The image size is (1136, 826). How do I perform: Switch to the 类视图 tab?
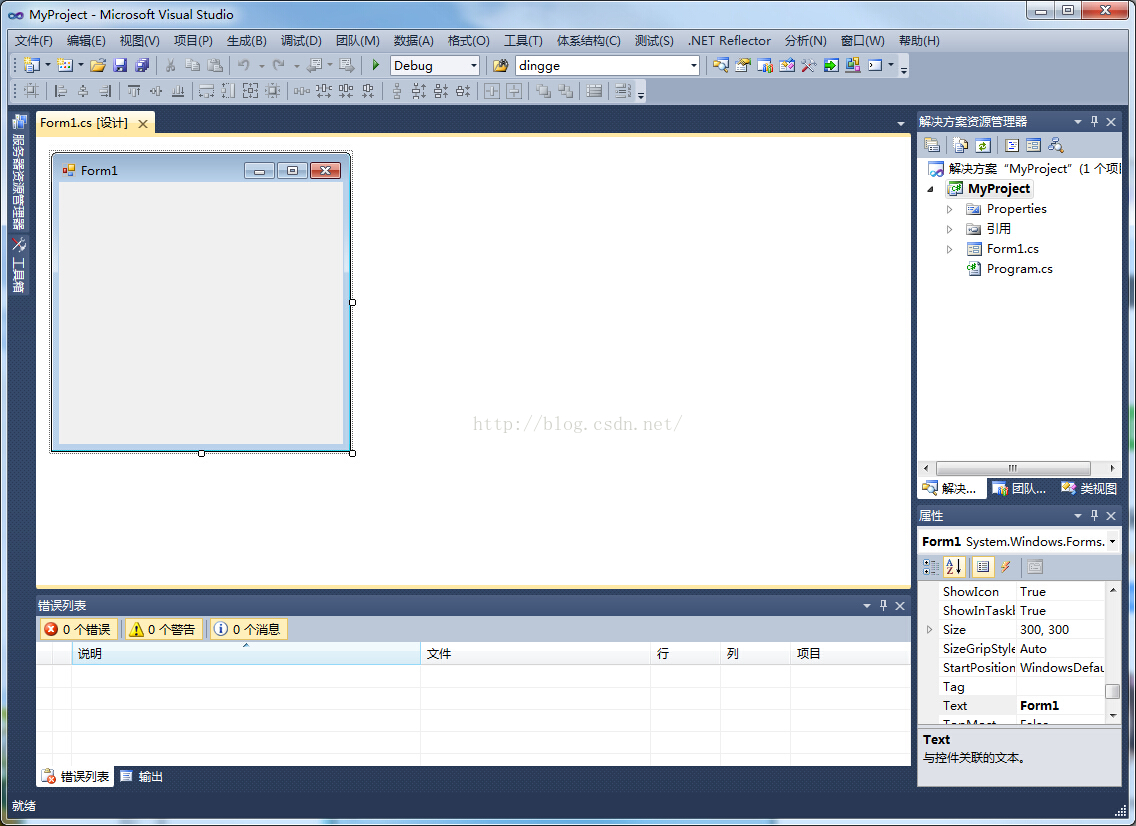point(1090,489)
